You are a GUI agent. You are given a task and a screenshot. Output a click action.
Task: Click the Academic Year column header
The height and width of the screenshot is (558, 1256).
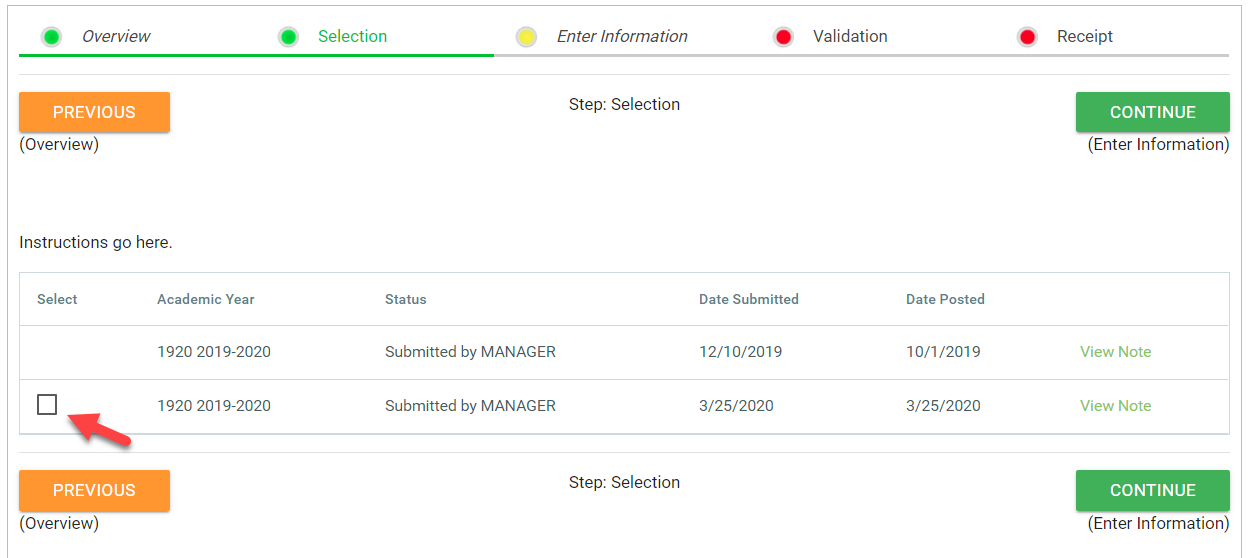pyautogui.click(x=206, y=299)
